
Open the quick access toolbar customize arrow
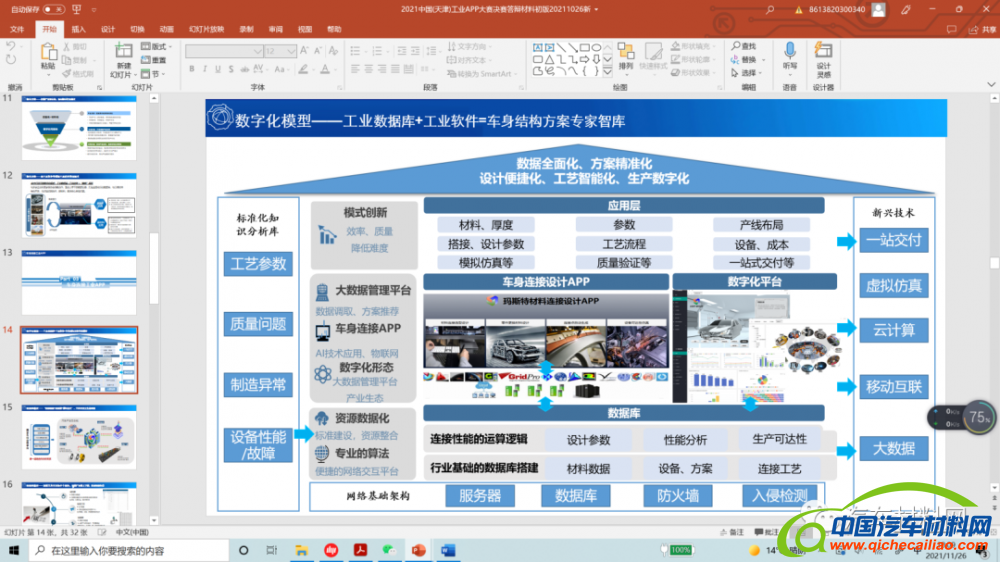click(94, 10)
